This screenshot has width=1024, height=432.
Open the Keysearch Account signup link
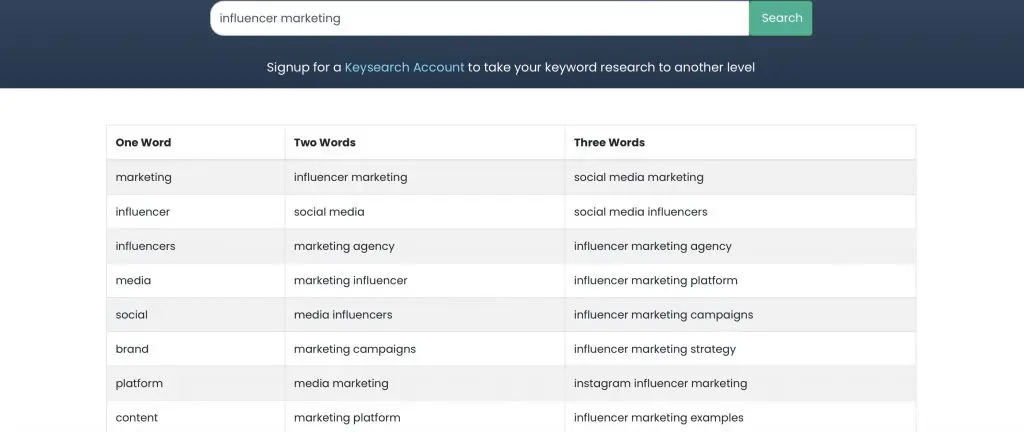pos(404,67)
